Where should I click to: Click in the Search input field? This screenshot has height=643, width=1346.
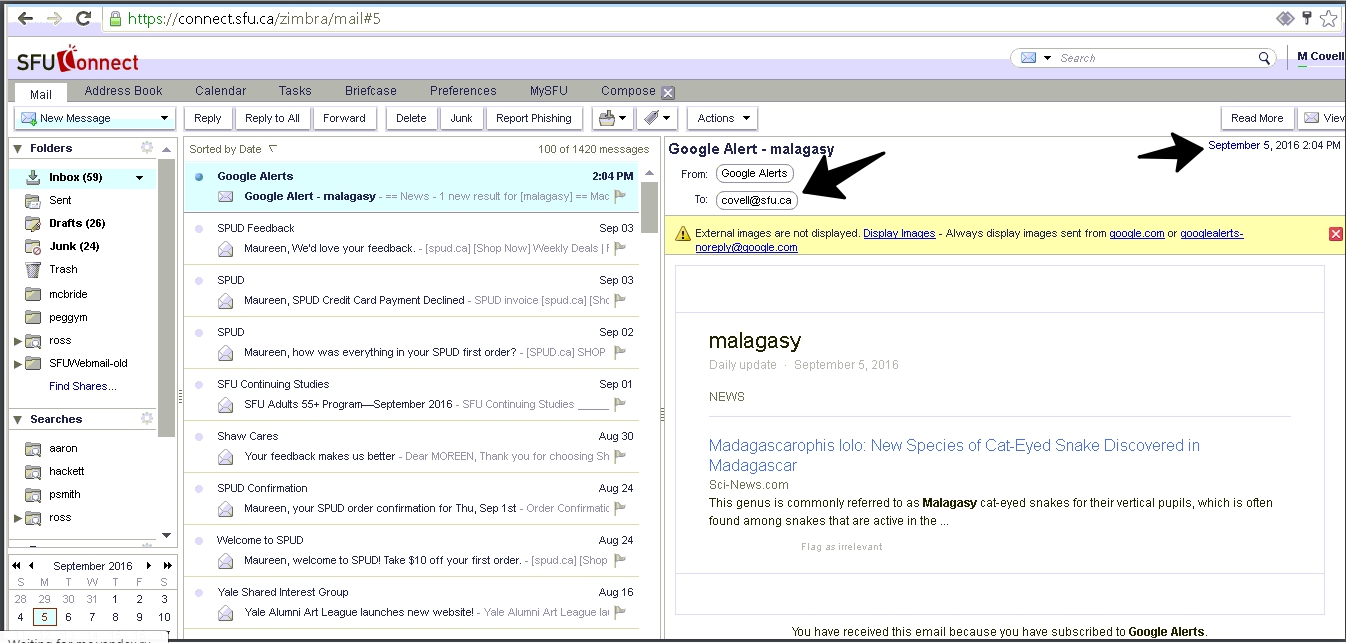coord(1156,58)
